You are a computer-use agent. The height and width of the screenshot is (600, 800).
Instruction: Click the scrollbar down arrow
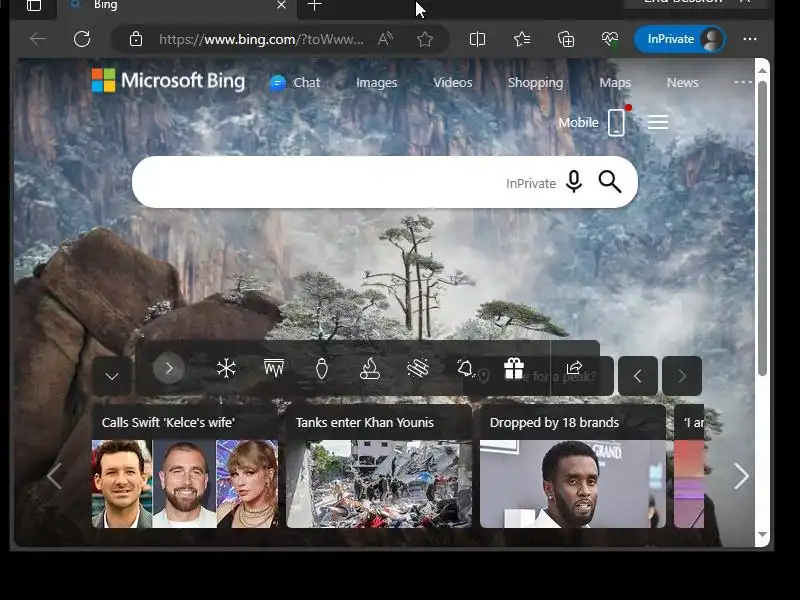[762, 534]
